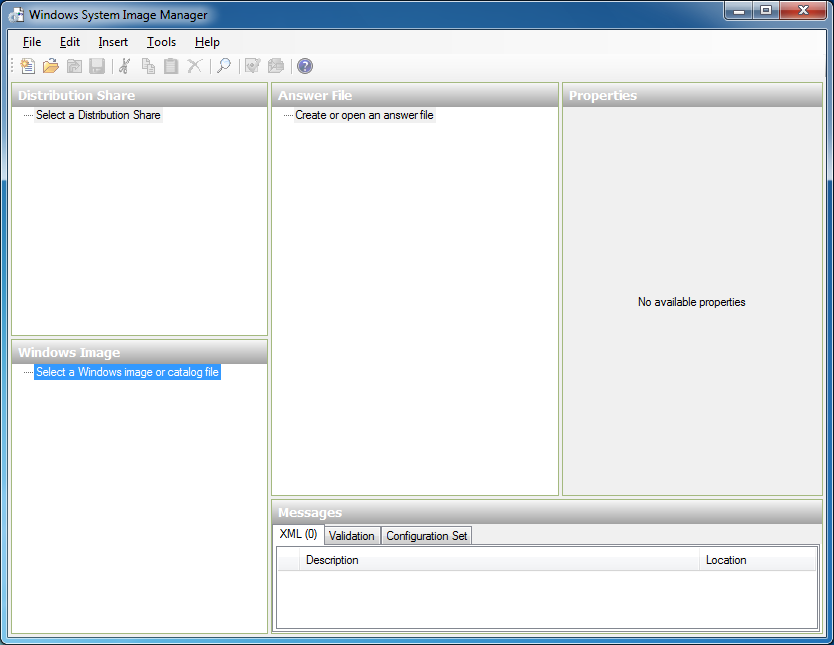Select the 'Select a Distribution Share' tree item

pyautogui.click(x=98, y=115)
